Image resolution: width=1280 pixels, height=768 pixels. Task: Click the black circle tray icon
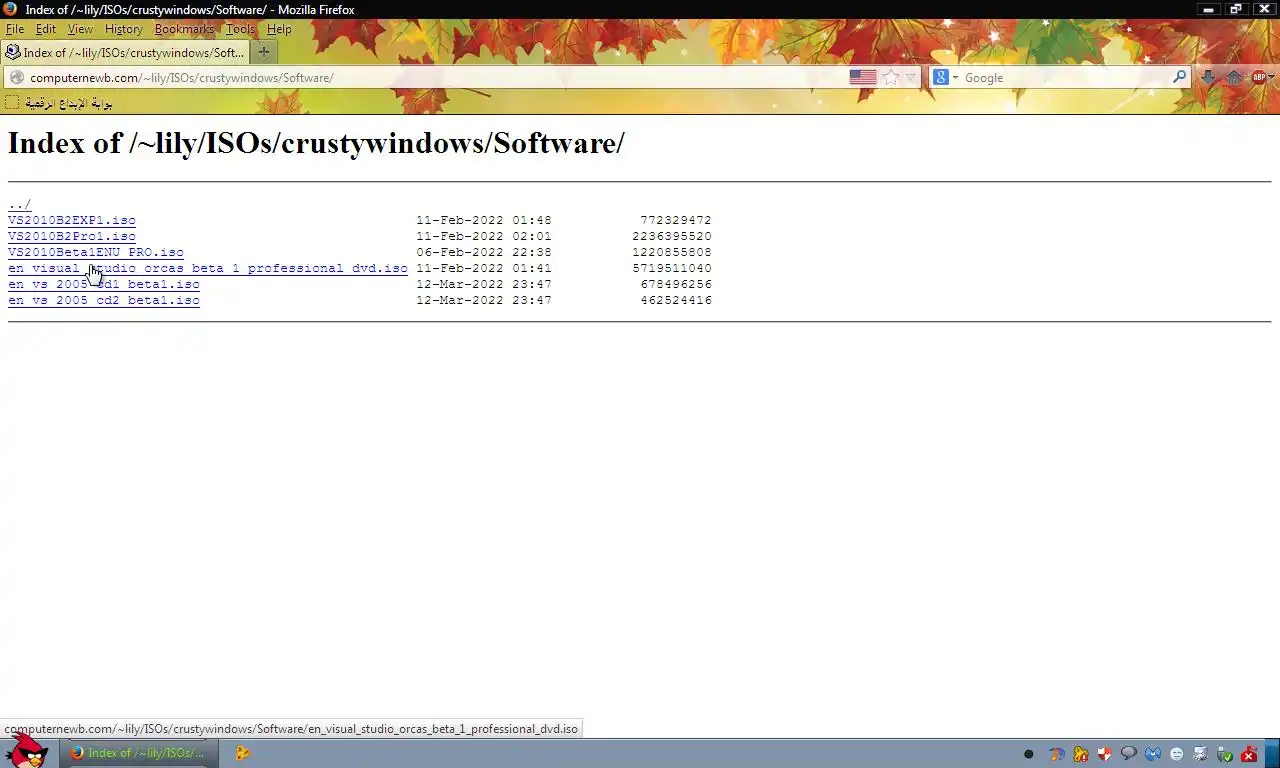pyautogui.click(x=1028, y=754)
